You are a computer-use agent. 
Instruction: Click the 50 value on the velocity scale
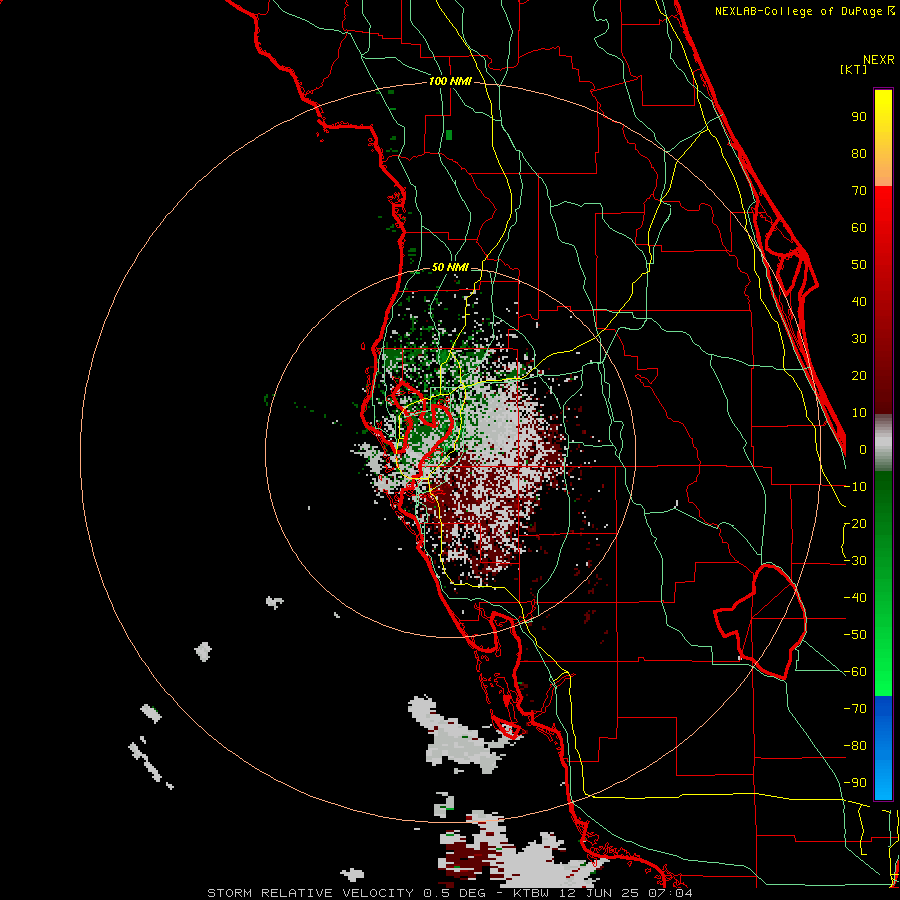coord(859,265)
